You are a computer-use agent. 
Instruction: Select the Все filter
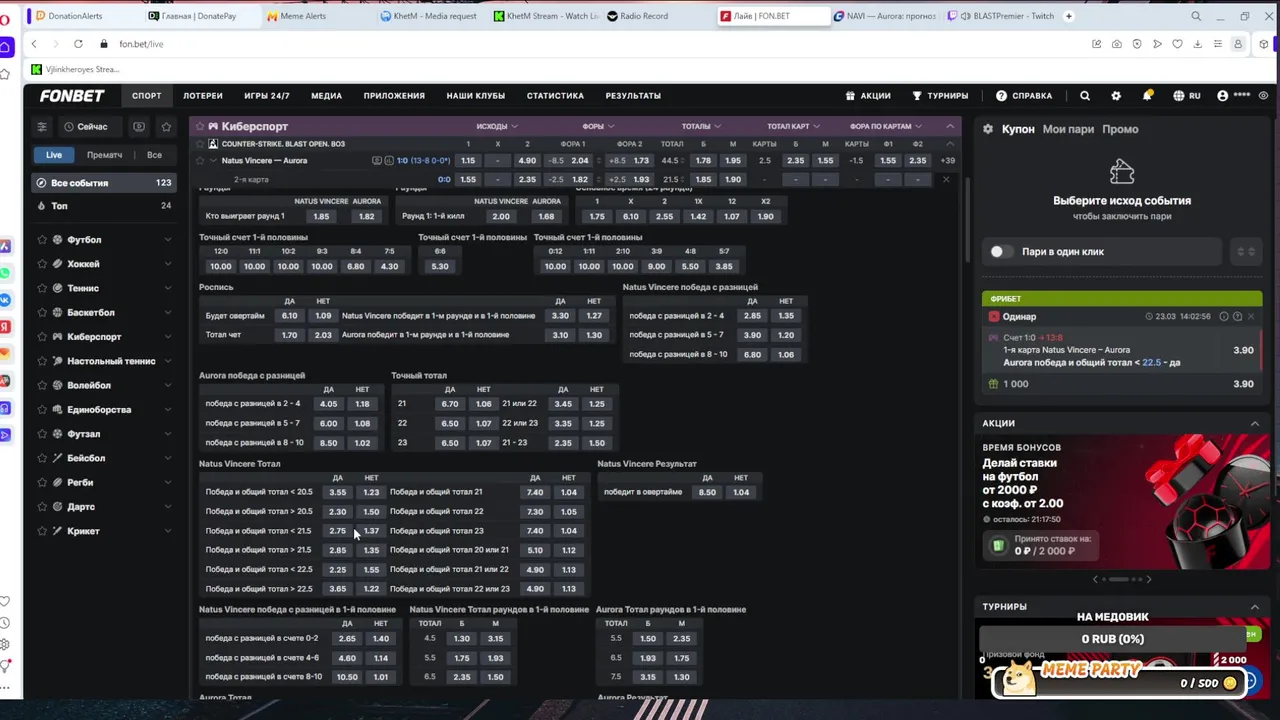[154, 155]
